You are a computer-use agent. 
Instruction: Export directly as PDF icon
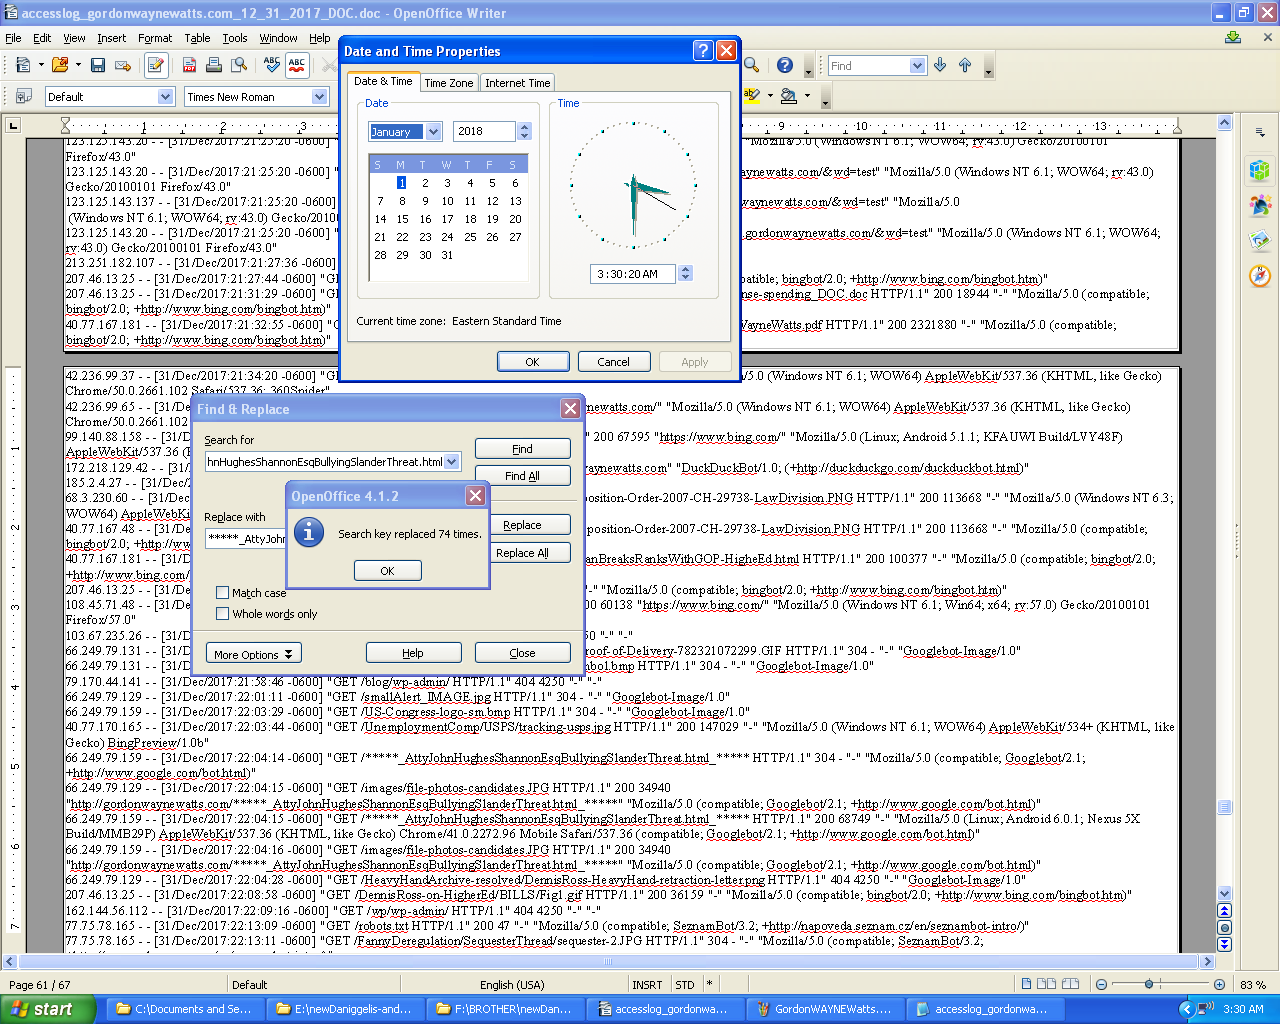point(189,65)
